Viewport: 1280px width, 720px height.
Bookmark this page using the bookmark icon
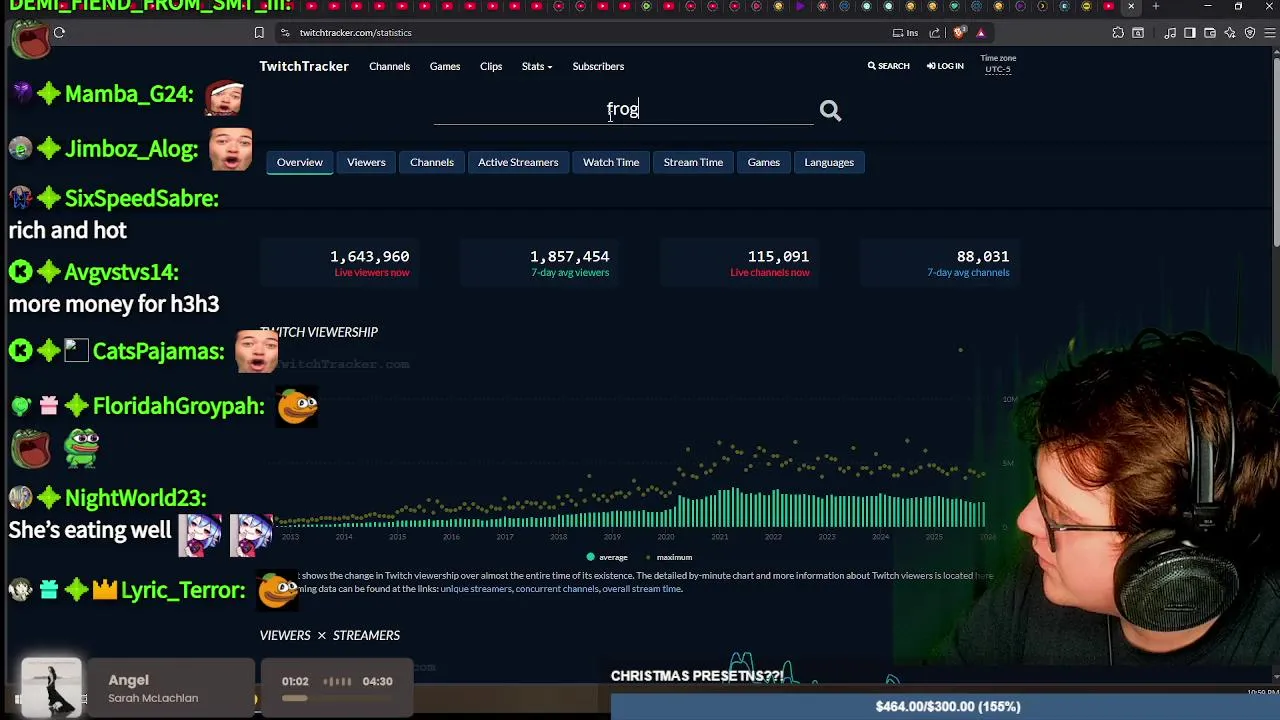(259, 33)
